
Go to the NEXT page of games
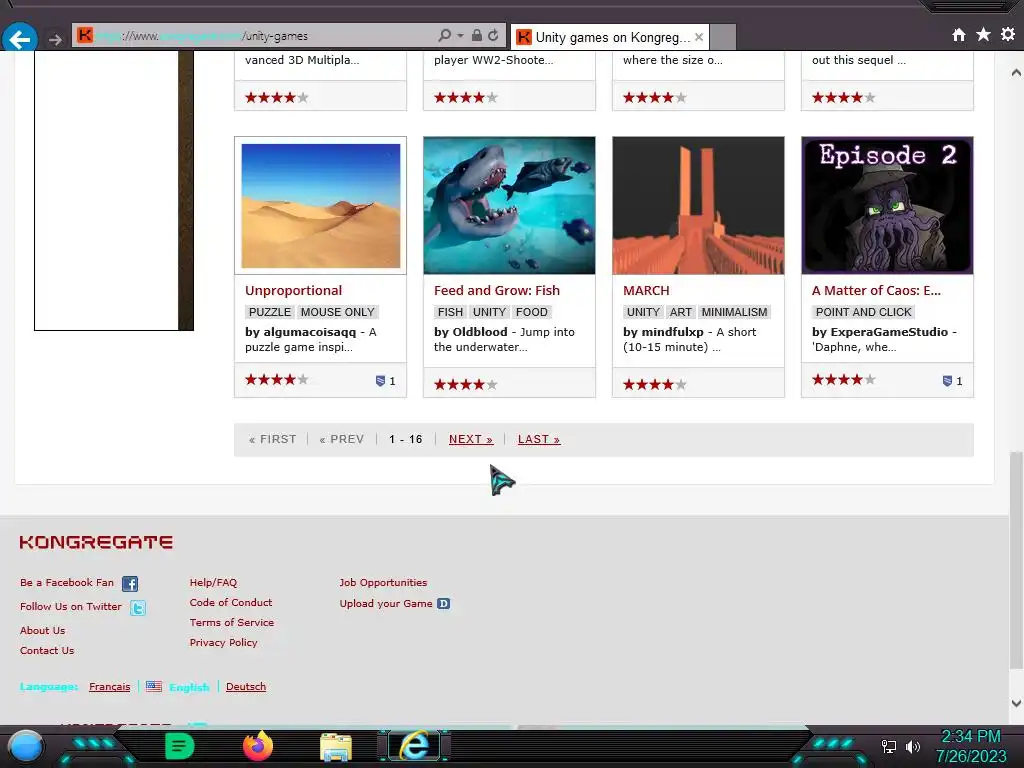click(x=471, y=440)
